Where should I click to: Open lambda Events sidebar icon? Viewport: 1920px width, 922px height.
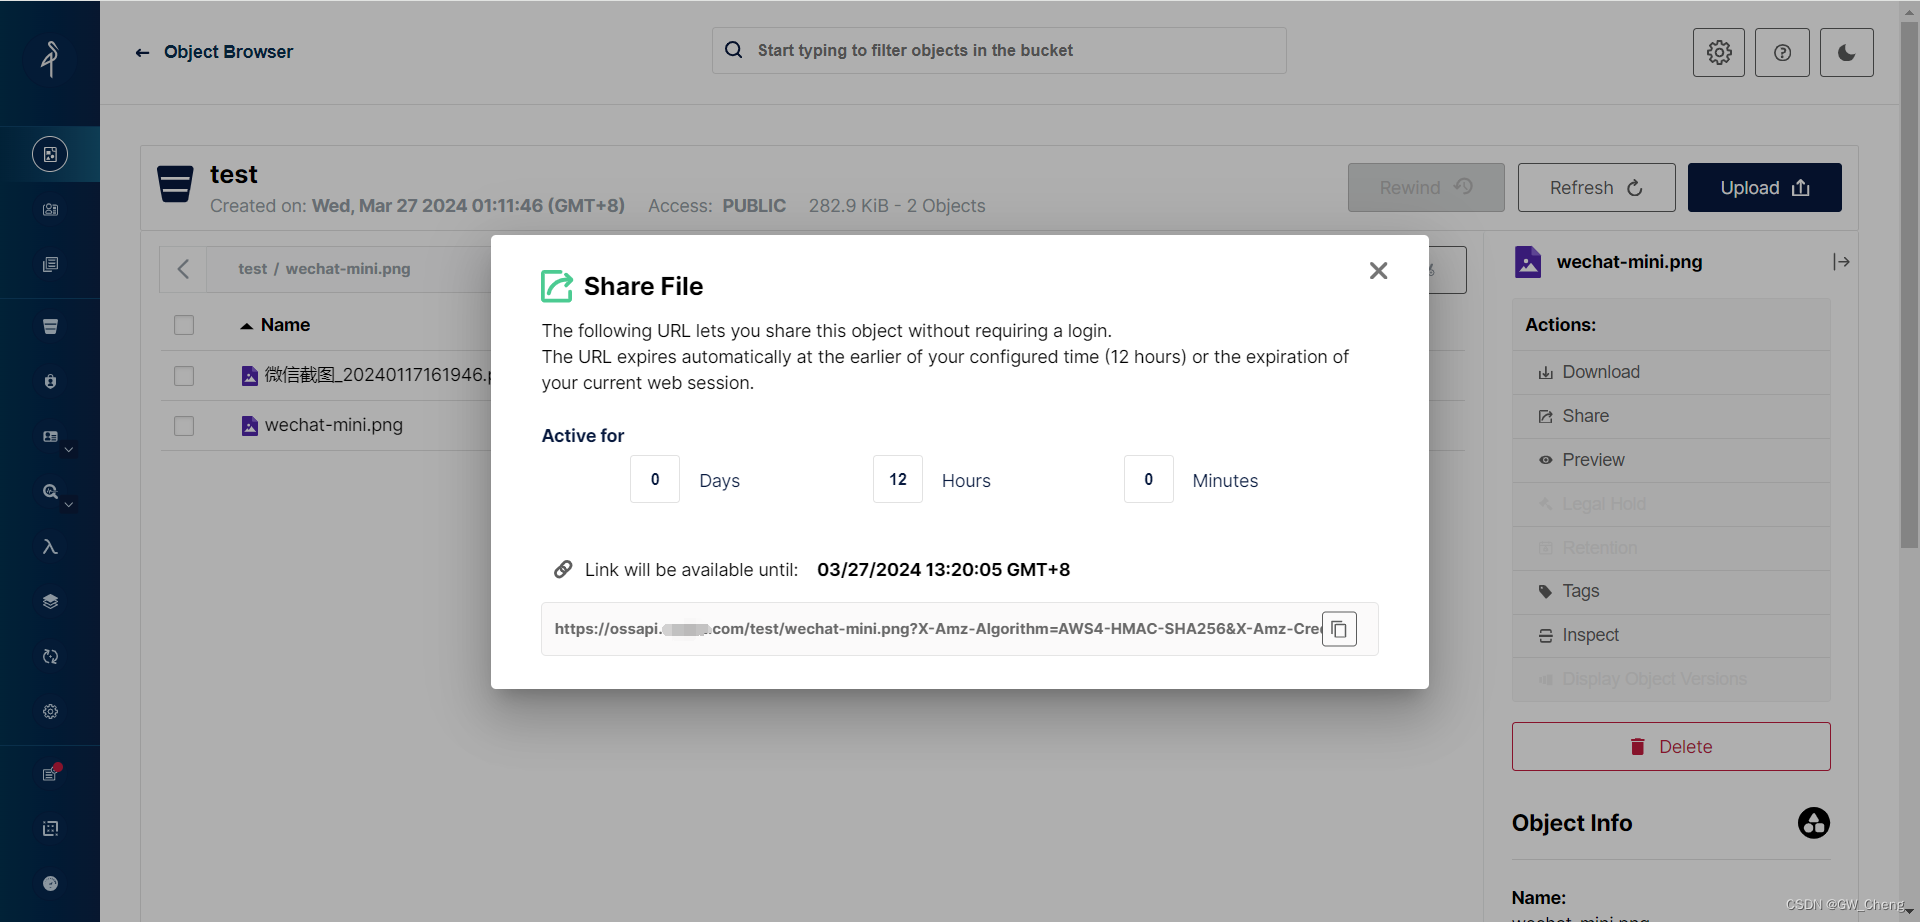pos(50,546)
